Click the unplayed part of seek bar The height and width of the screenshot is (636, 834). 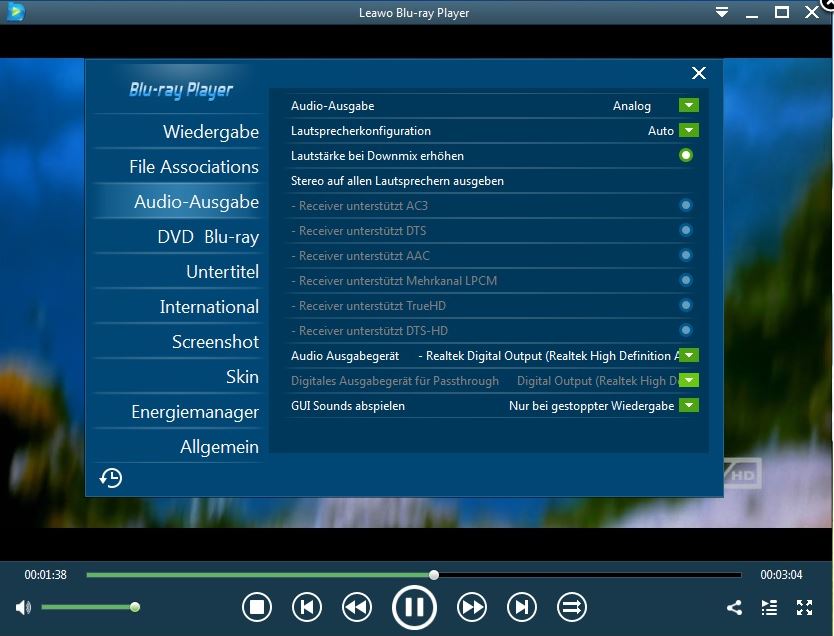[x=589, y=575]
